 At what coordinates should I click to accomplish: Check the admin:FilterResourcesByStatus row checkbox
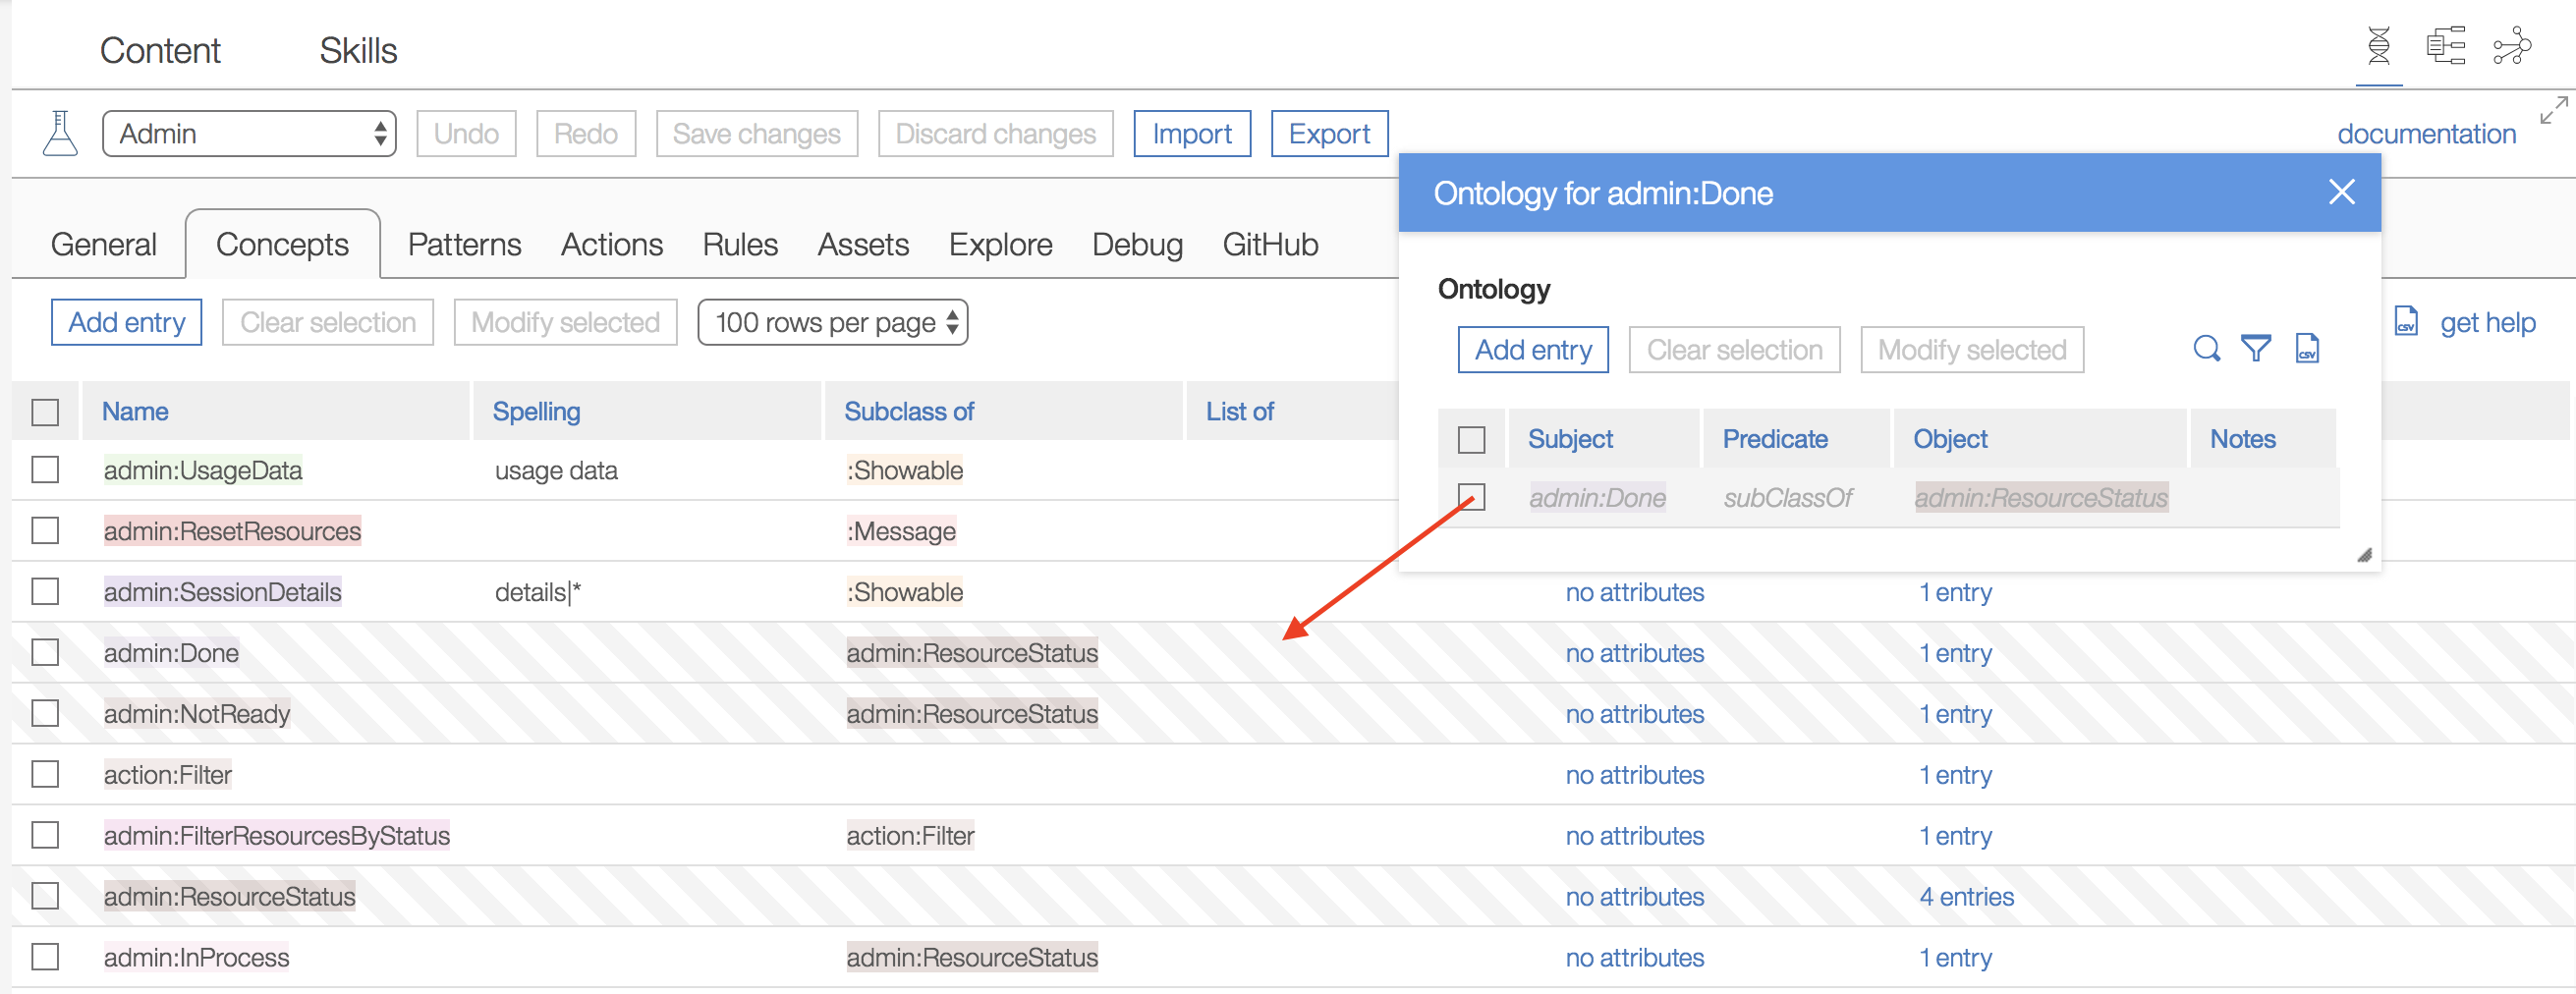coord(45,836)
